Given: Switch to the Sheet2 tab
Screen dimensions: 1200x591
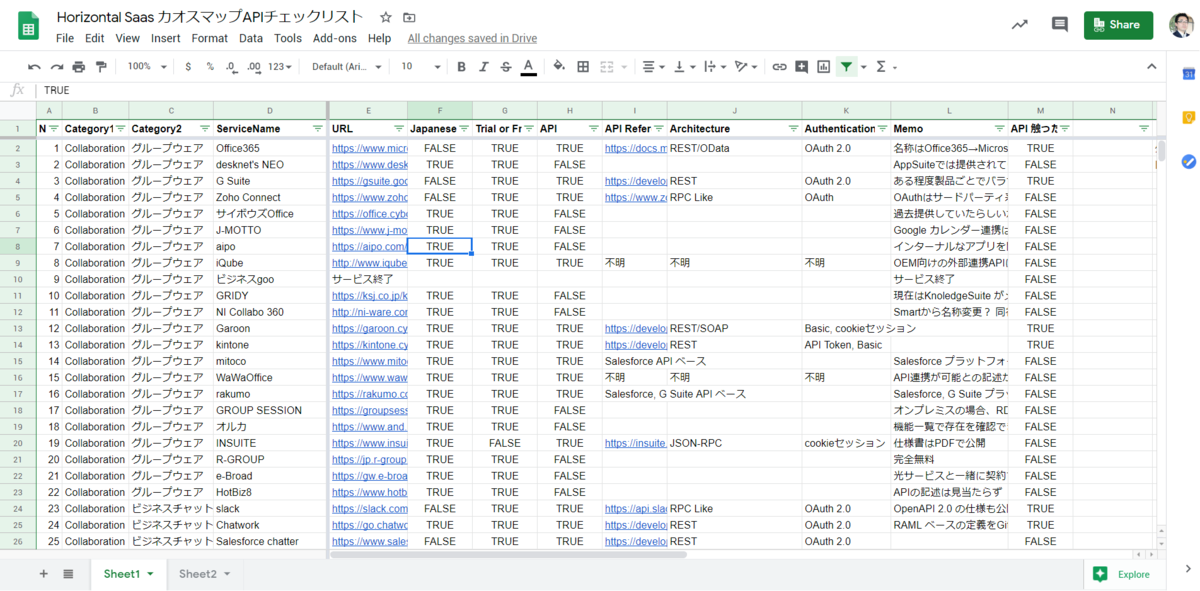Looking at the screenshot, I should click(x=205, y=574).
